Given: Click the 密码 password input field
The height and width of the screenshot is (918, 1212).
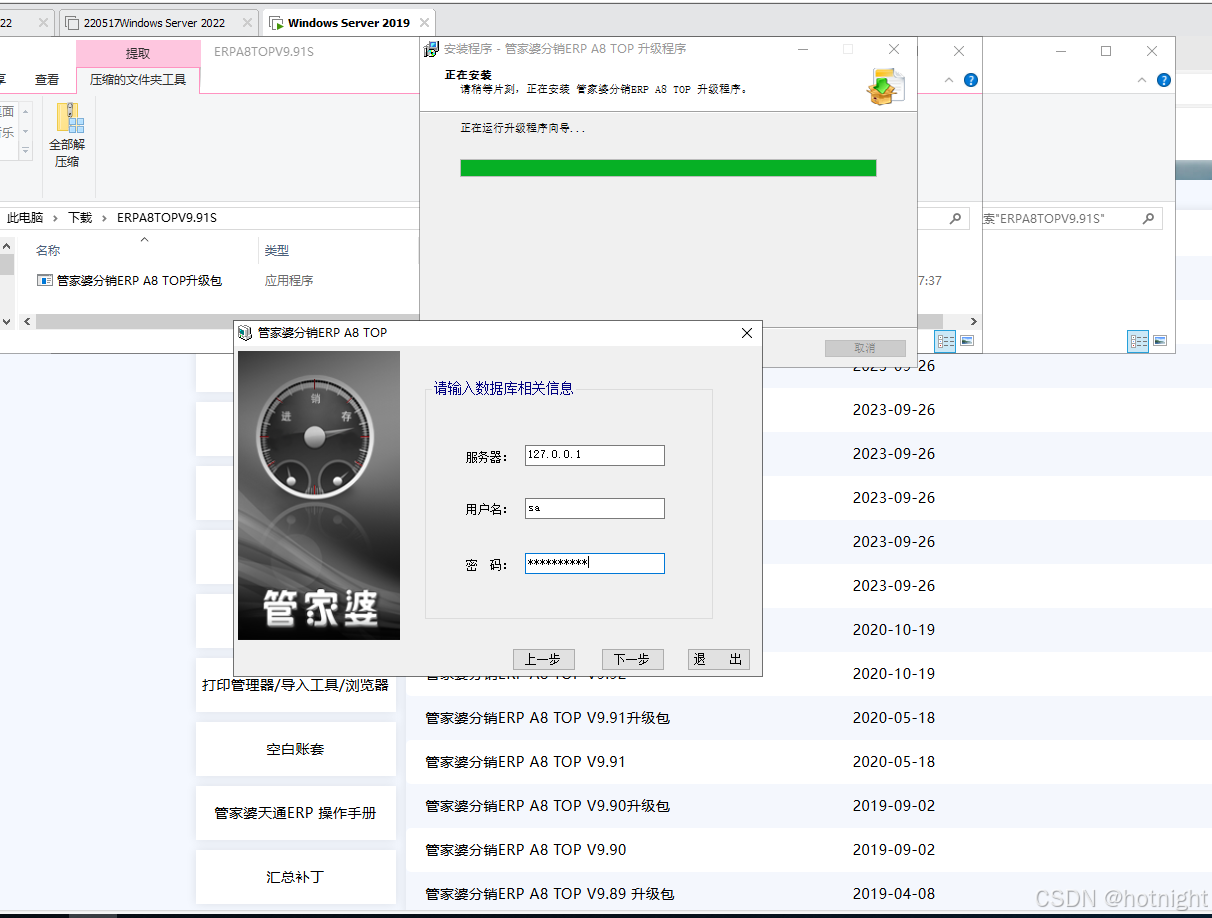Looking at the screenshot, I should click(594, 563).
